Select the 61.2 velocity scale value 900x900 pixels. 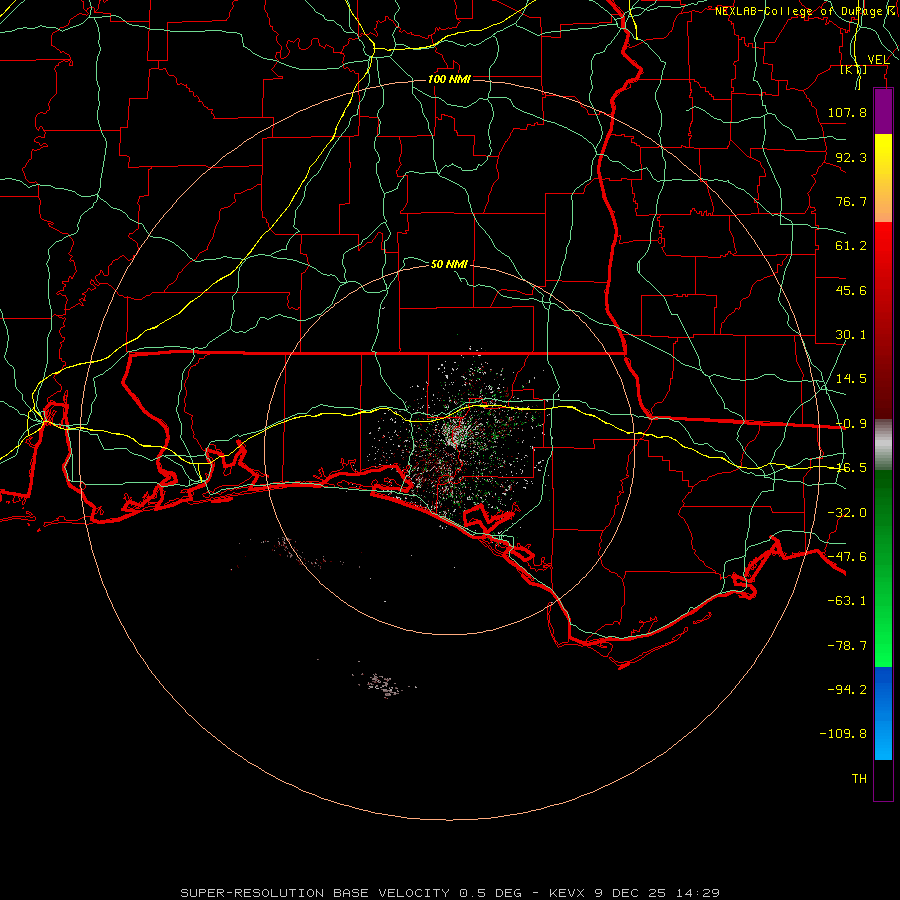pyautogui.click(x=851, y=246)
